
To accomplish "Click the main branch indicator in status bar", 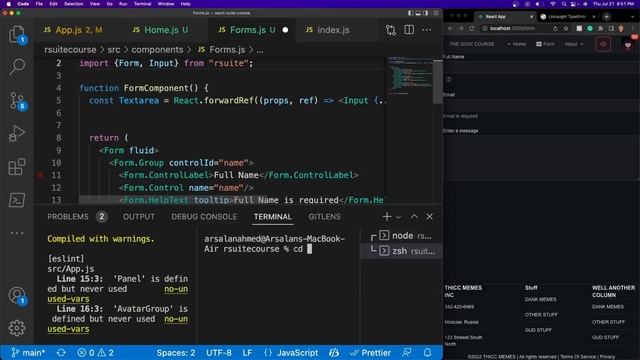I will click(28, 353).
